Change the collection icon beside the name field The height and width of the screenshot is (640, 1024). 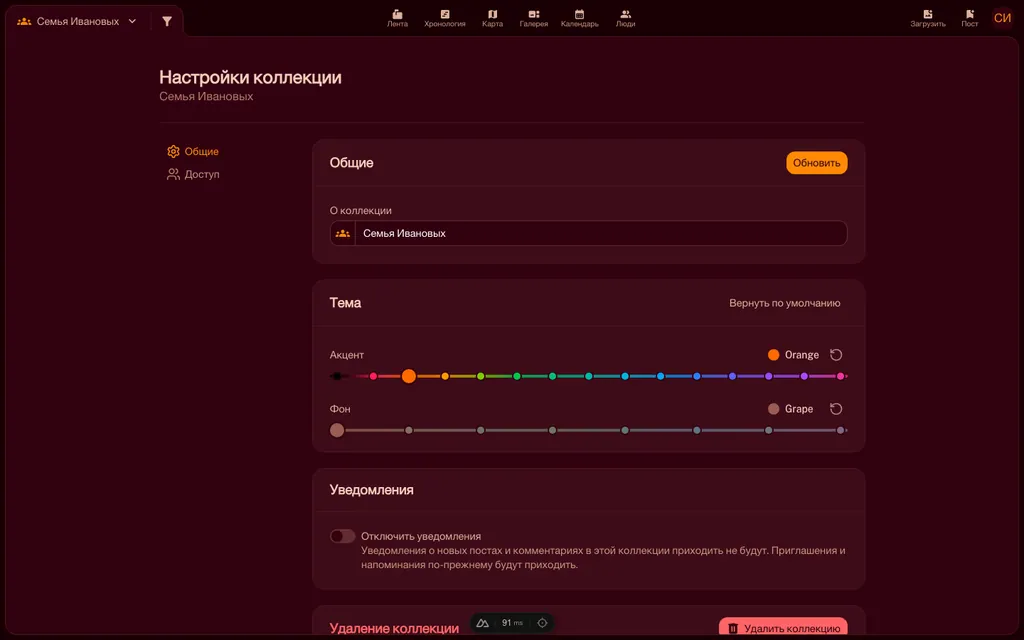click(x=343, y=233)
